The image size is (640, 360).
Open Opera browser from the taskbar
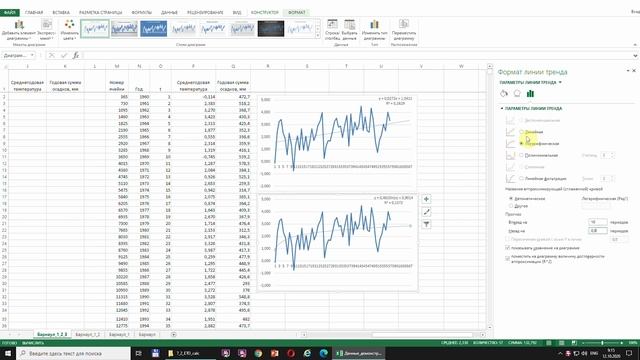[x=291, y=353]
